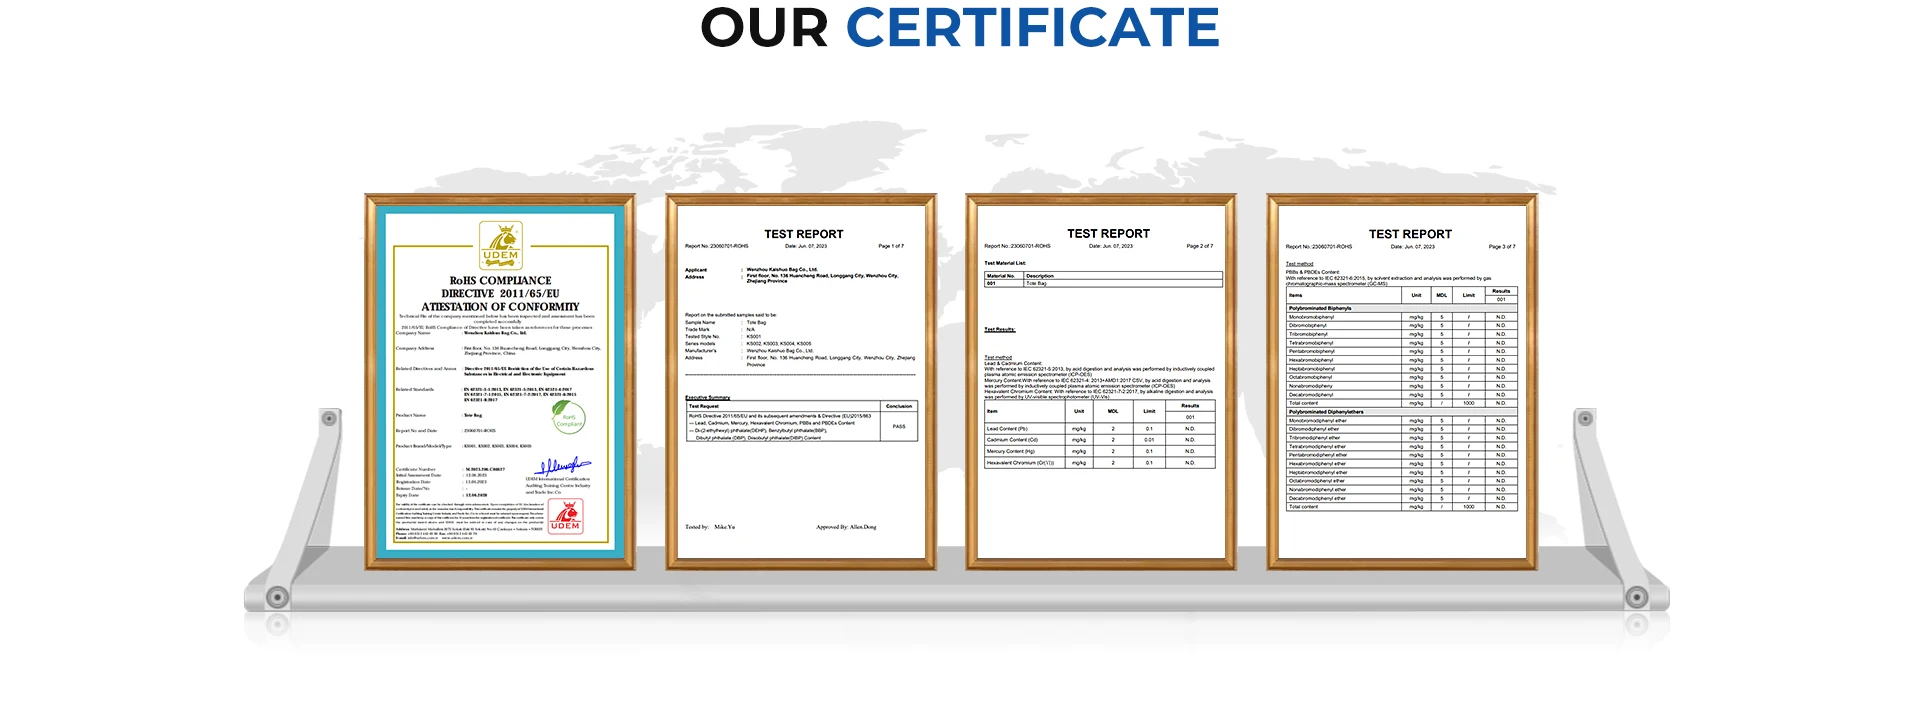This screenshot has width=1920, height=721.
Task: Click the "OUR CERTIFICATE" heading
Action: pos(960,27)
